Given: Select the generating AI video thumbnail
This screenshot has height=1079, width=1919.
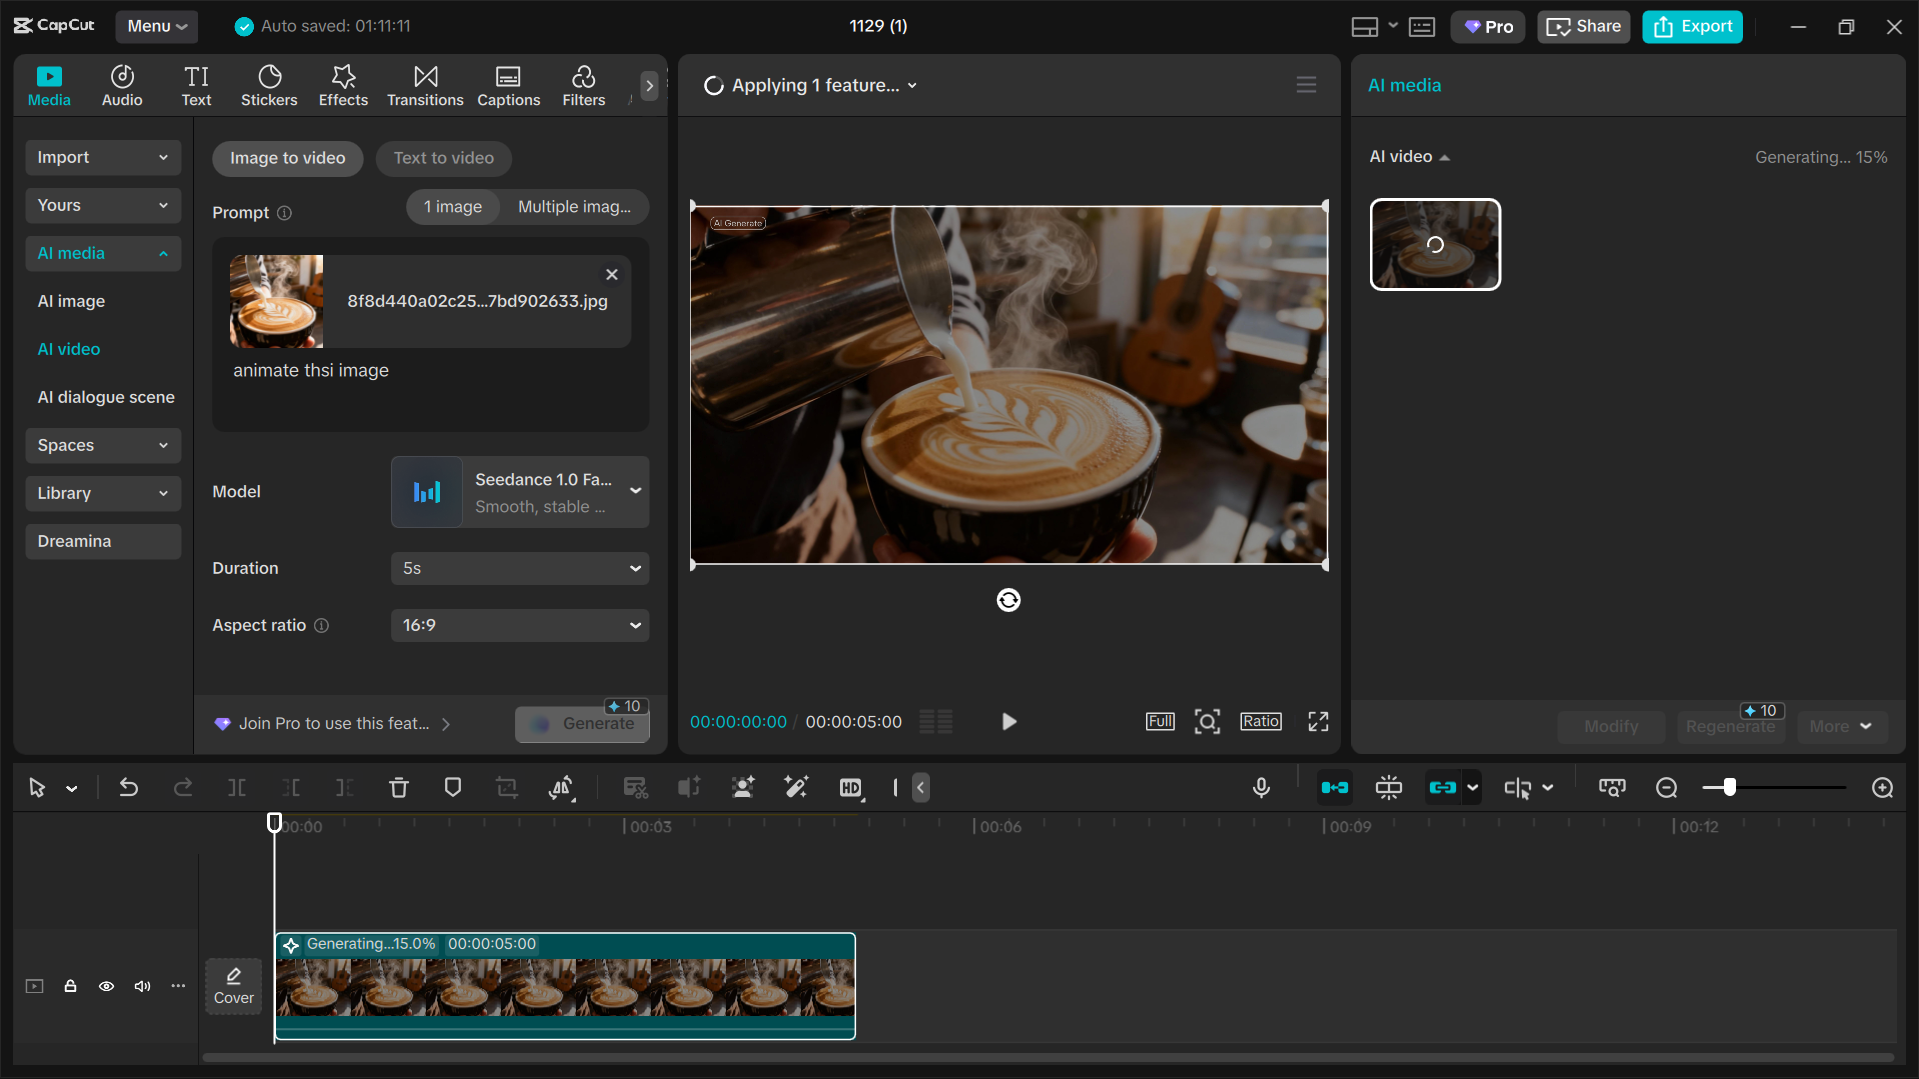Looking at the screenshot, I should click(1434, 244).
